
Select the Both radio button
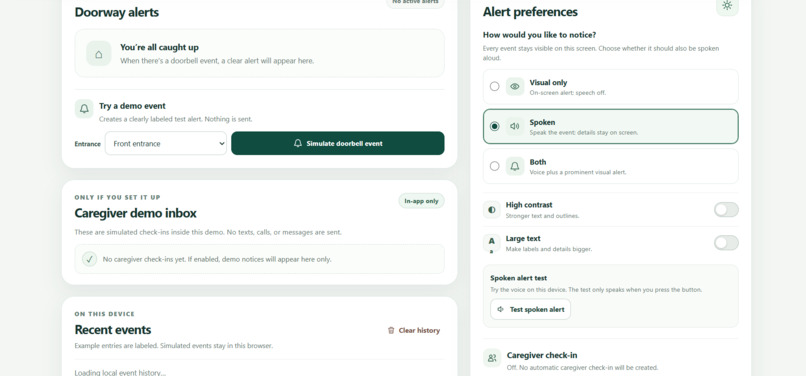pos(494,166)
